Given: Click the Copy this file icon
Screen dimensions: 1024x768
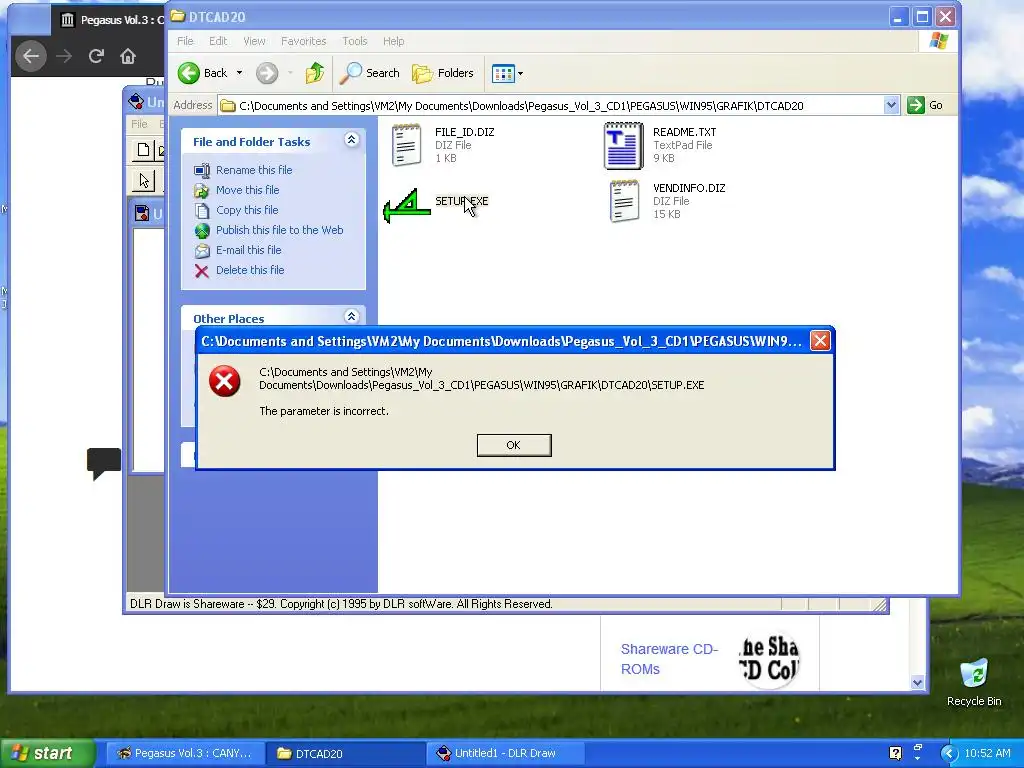Looking at the screenshot, I should [x=202, y=210].
